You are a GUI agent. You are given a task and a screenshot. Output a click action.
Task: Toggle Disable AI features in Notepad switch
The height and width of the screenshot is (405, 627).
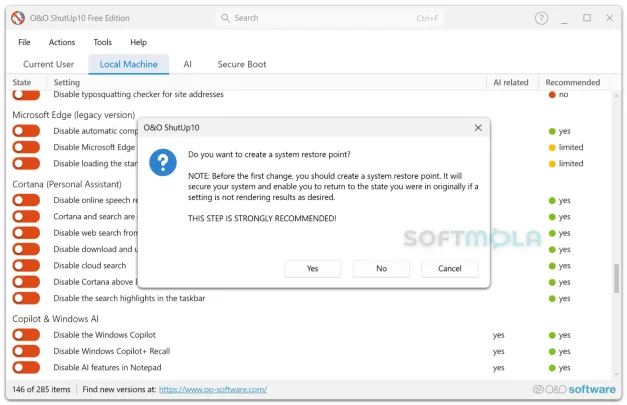tap(26, 367)
